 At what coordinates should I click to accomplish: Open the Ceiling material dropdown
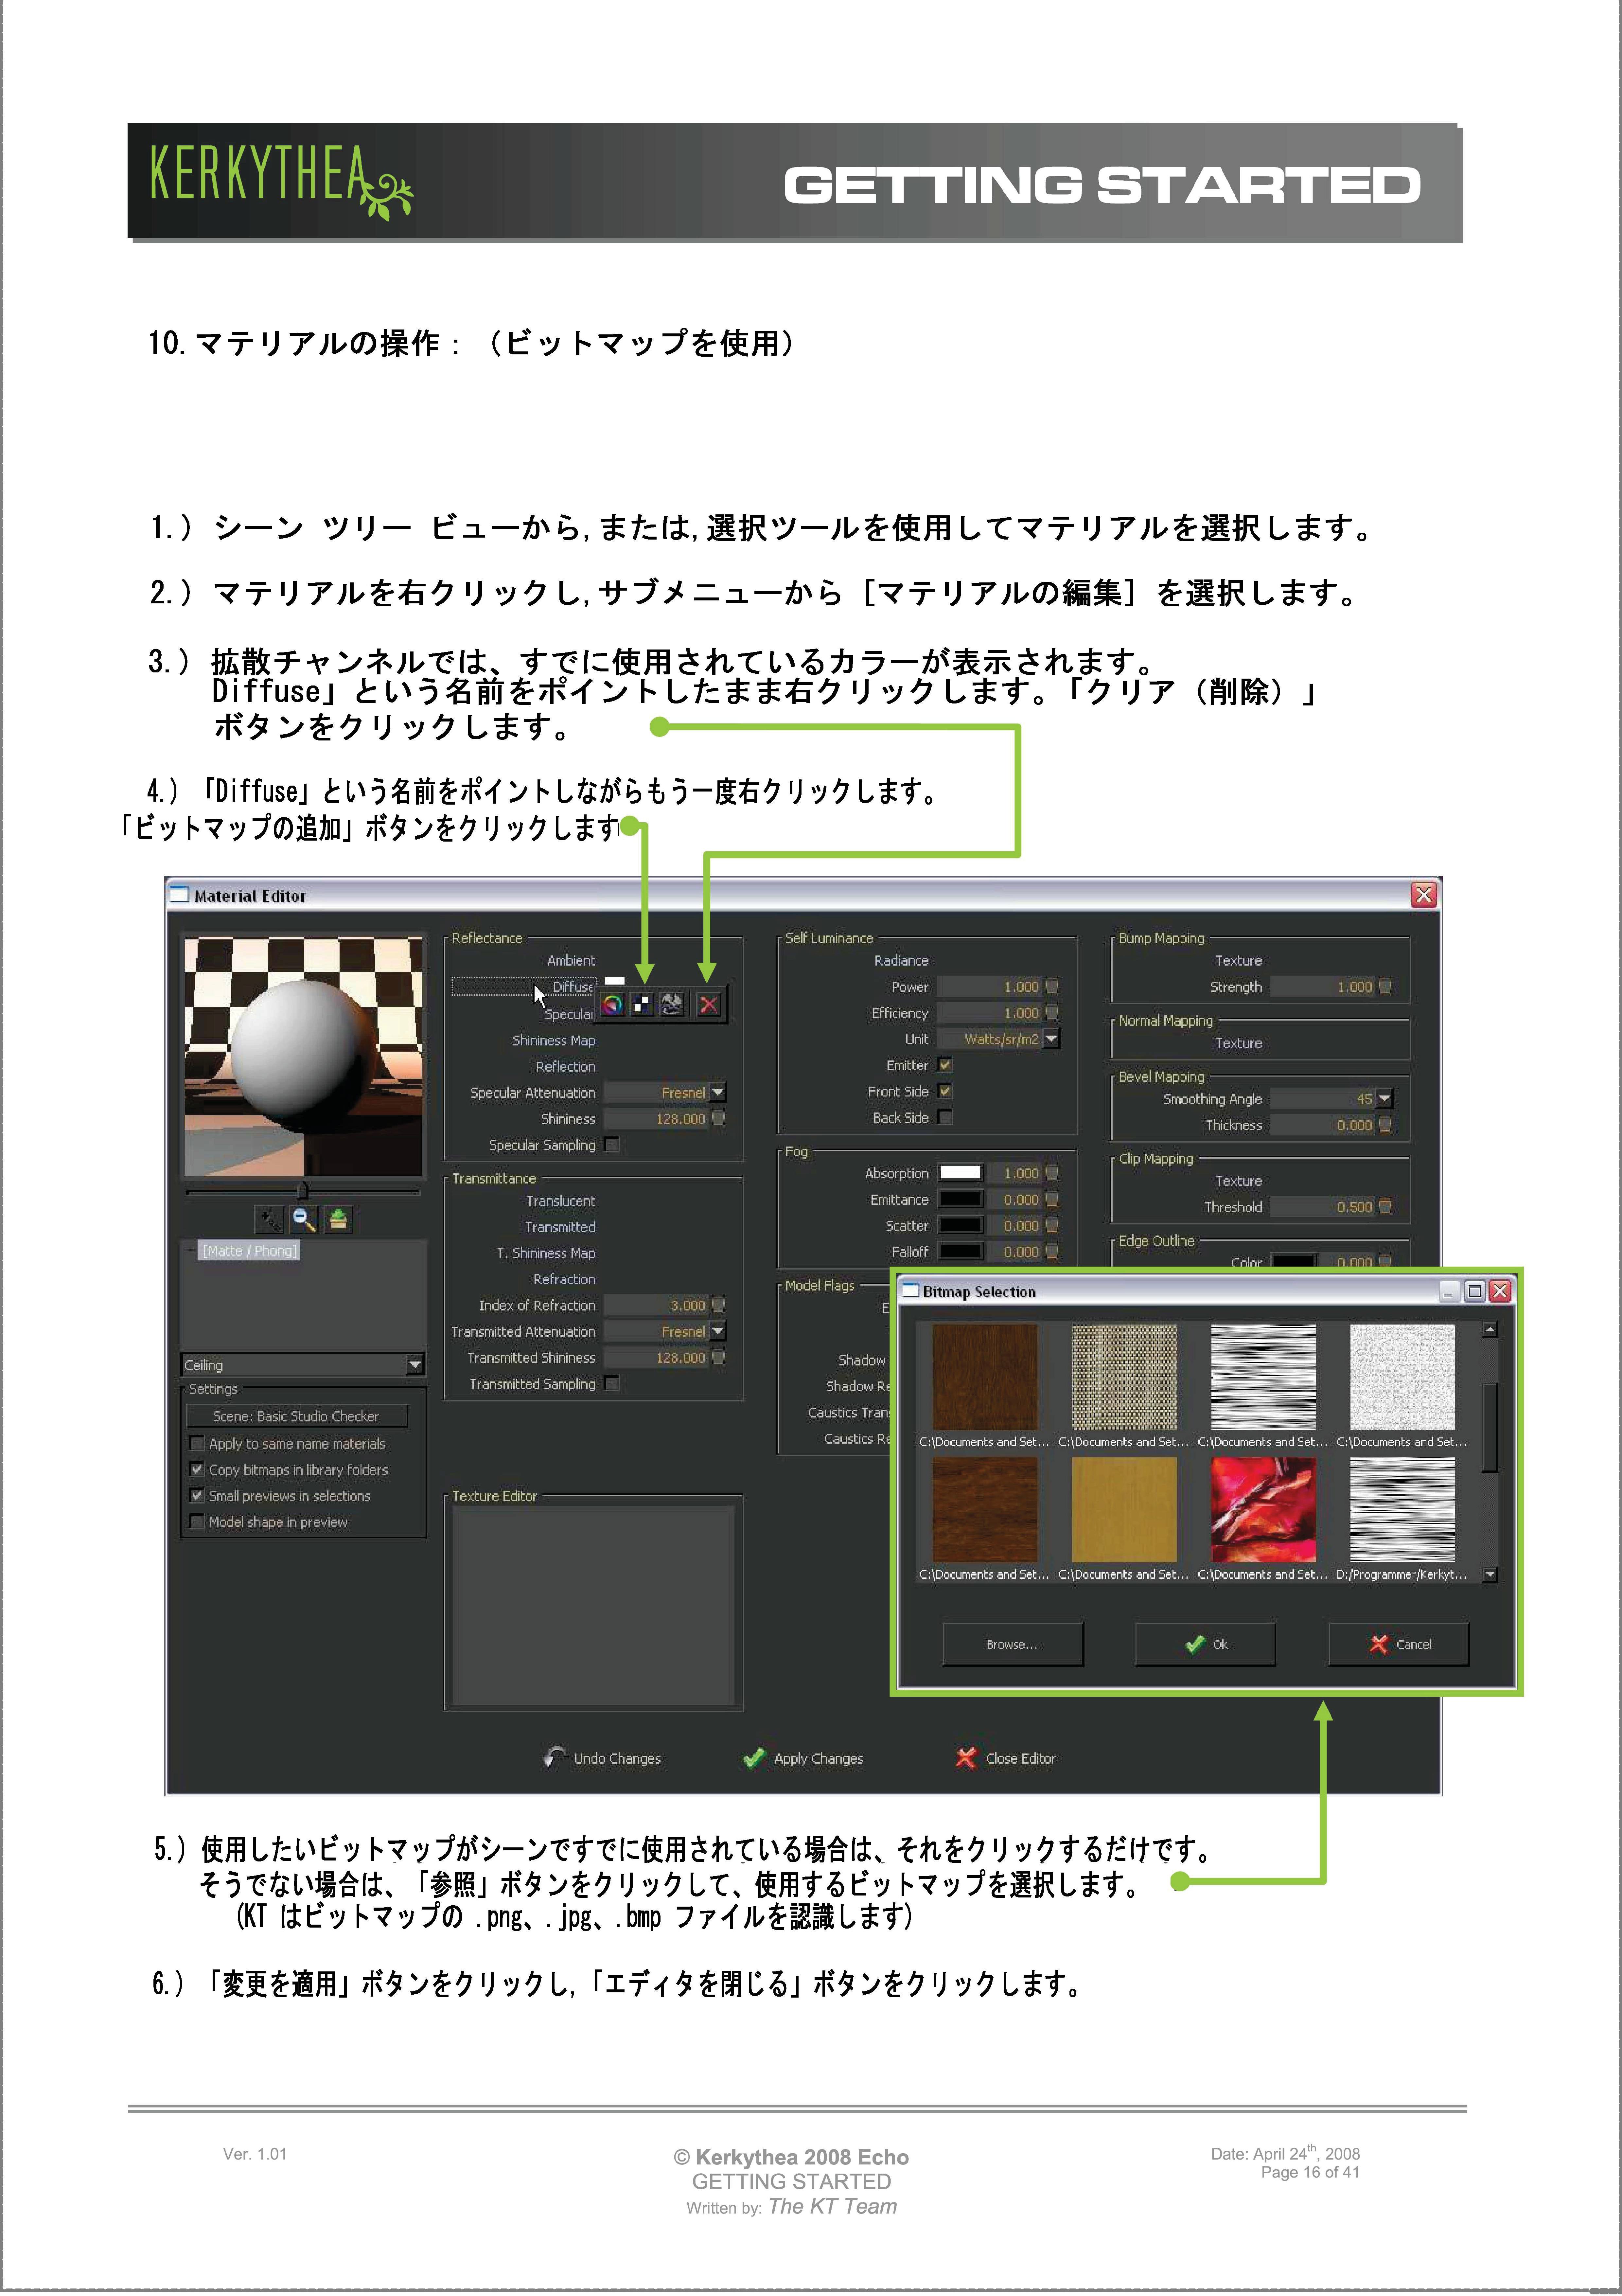point(415,1365)
